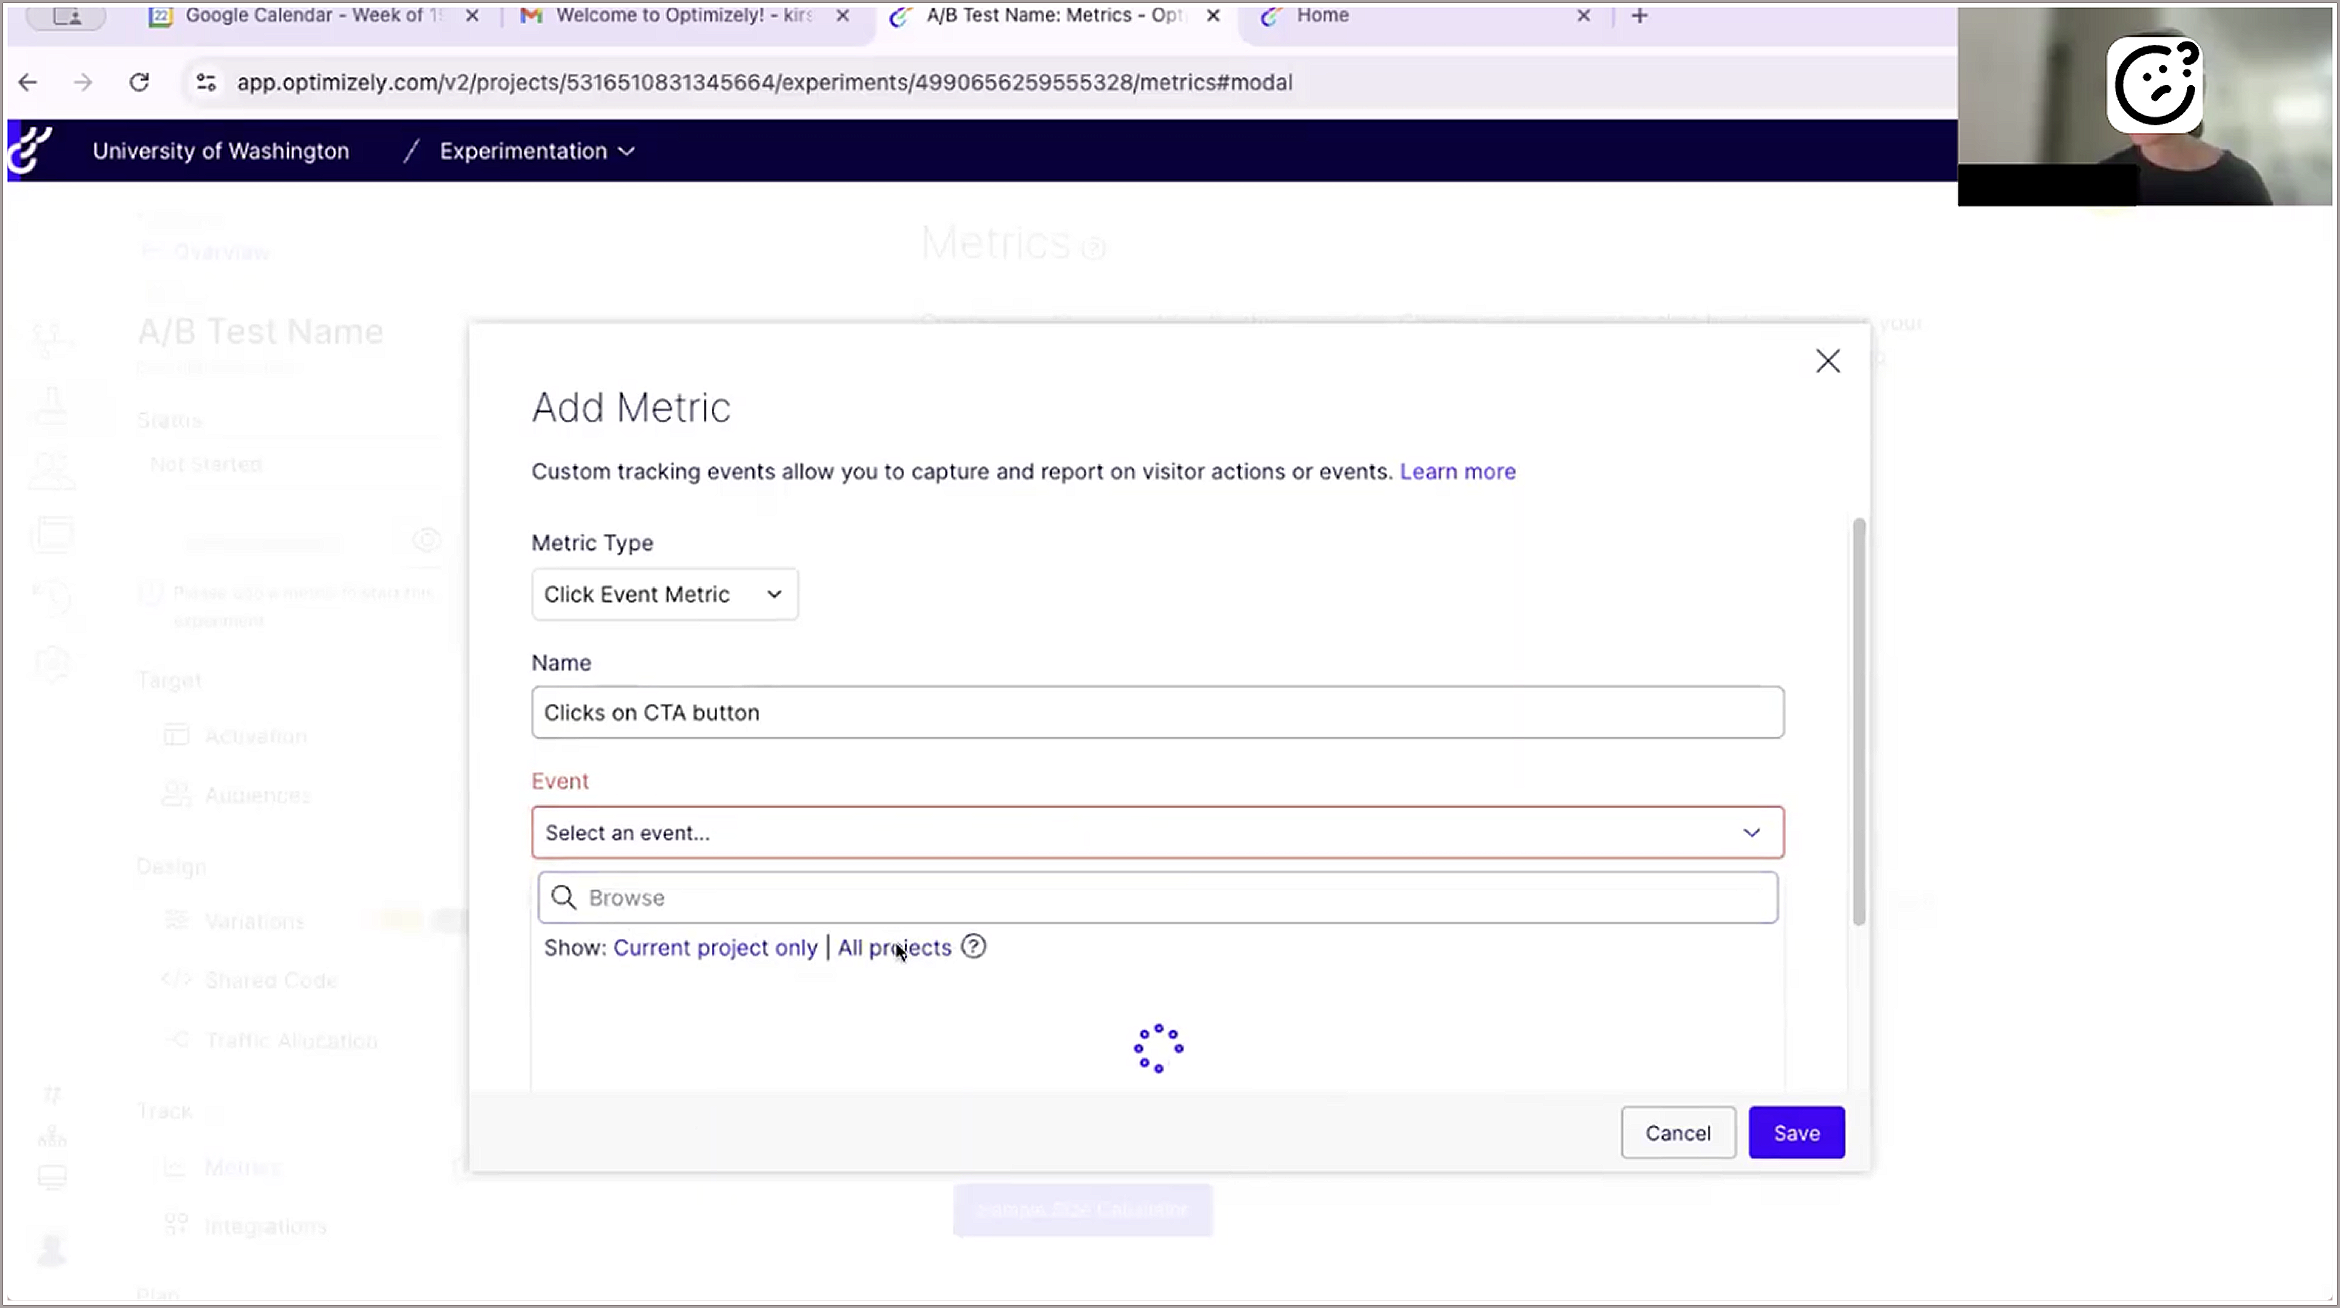This screenshot has height=1308, width=2340.
Task: Open the Metric Type dropdown
Action: (664, 594)
